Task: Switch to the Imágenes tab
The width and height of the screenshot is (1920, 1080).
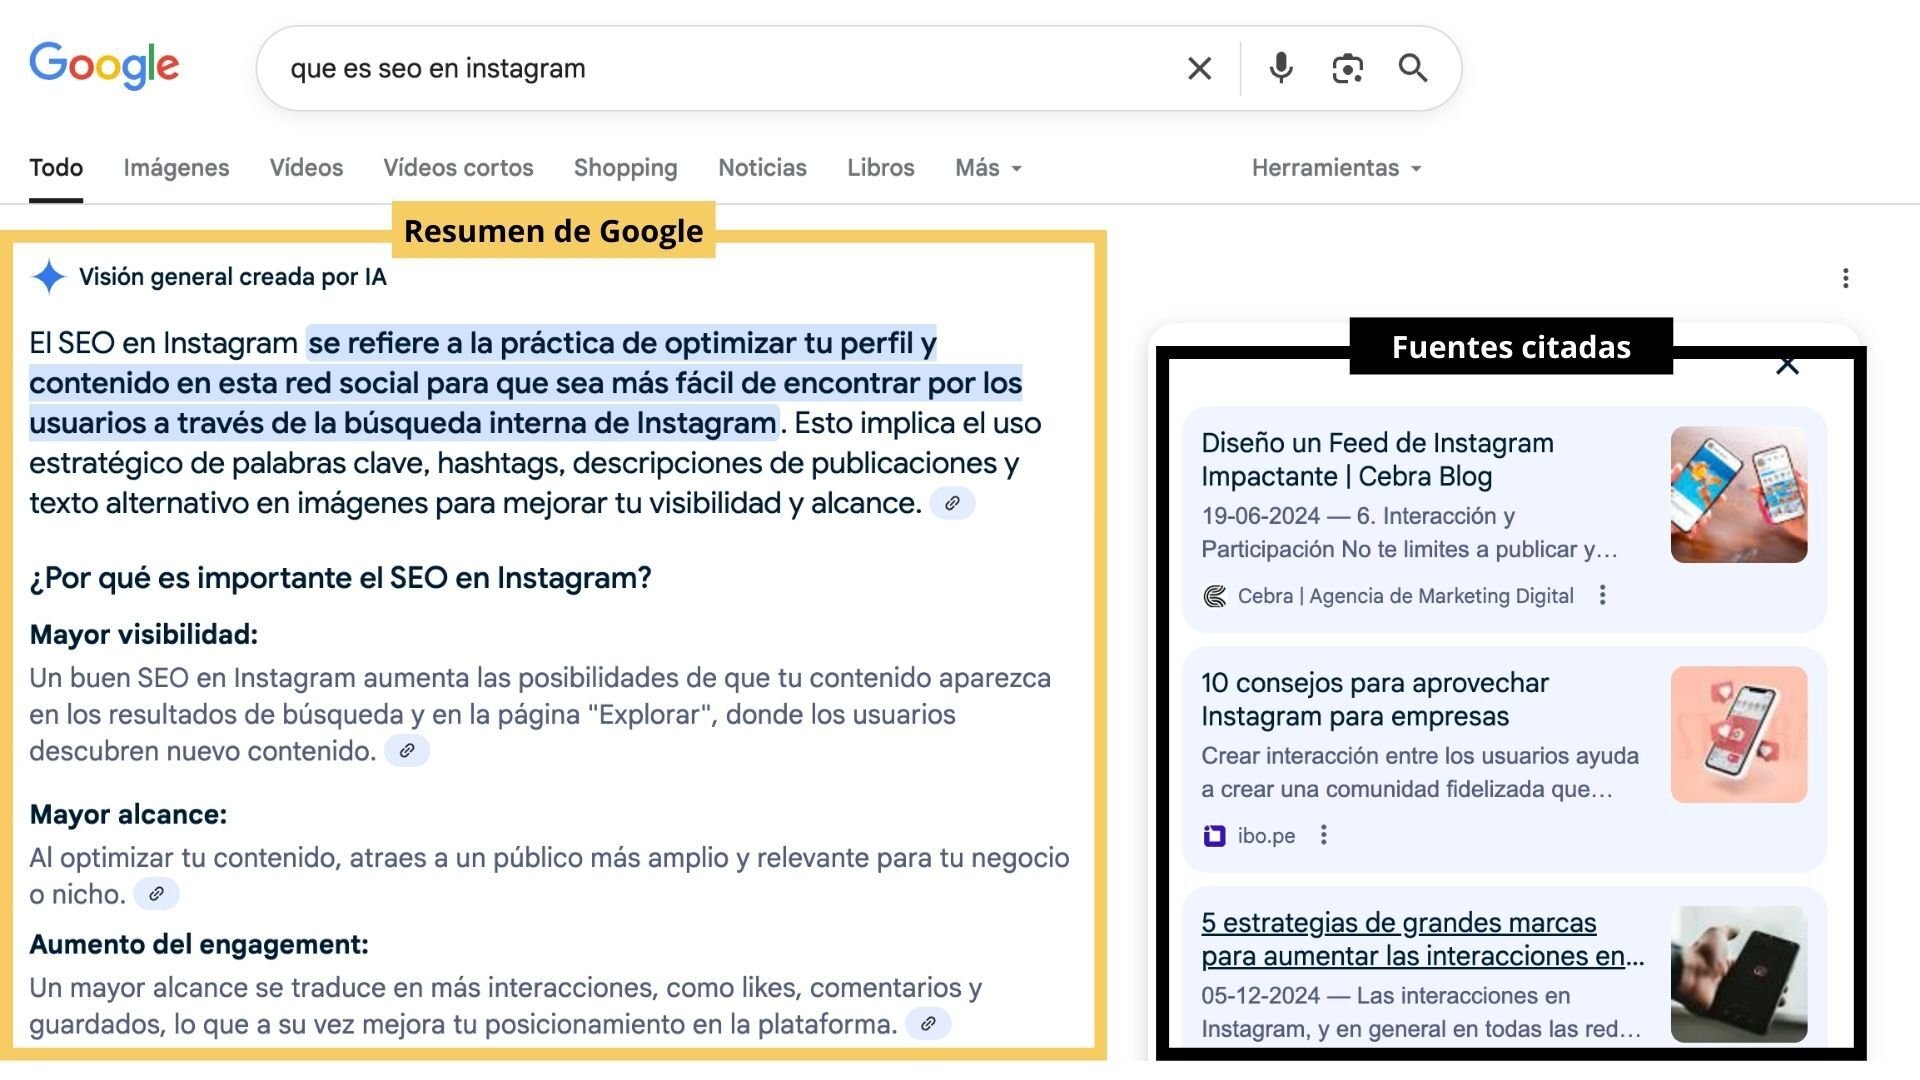Action: (x=176, y=168)
